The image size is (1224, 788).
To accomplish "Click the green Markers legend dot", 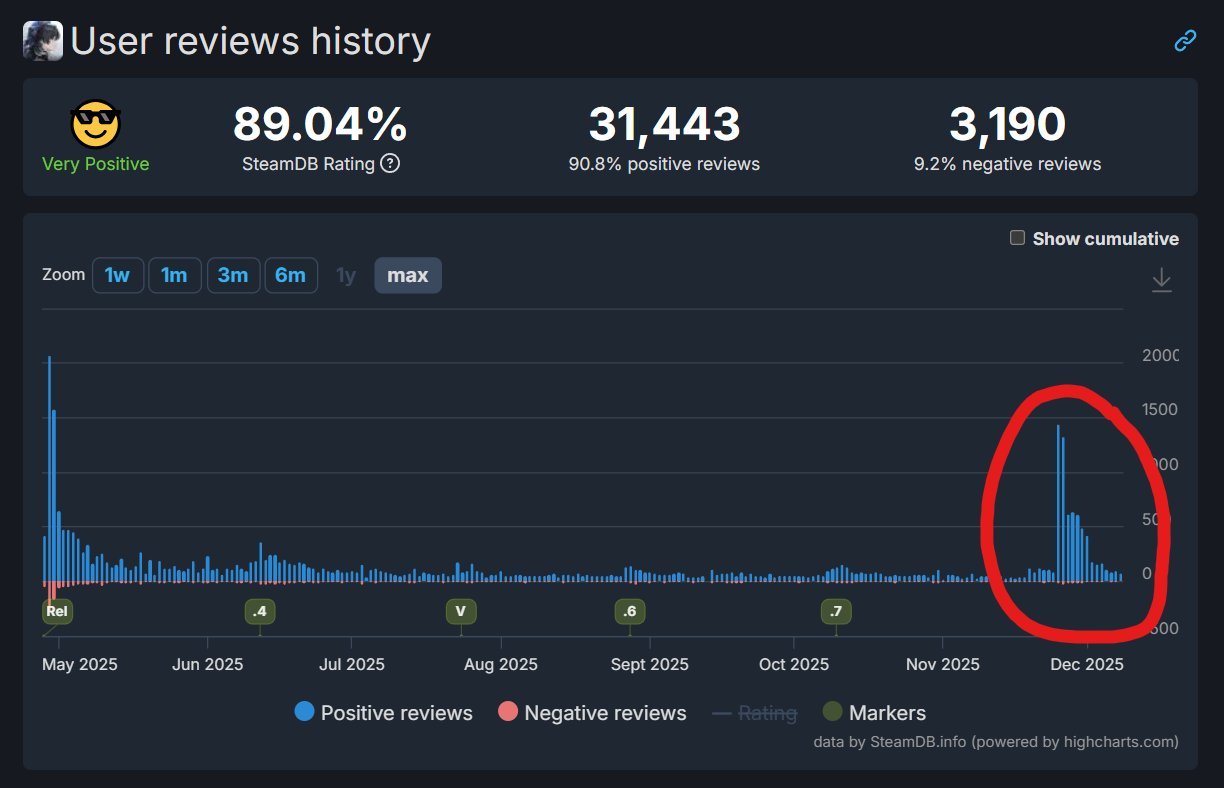I will point(832,712).
